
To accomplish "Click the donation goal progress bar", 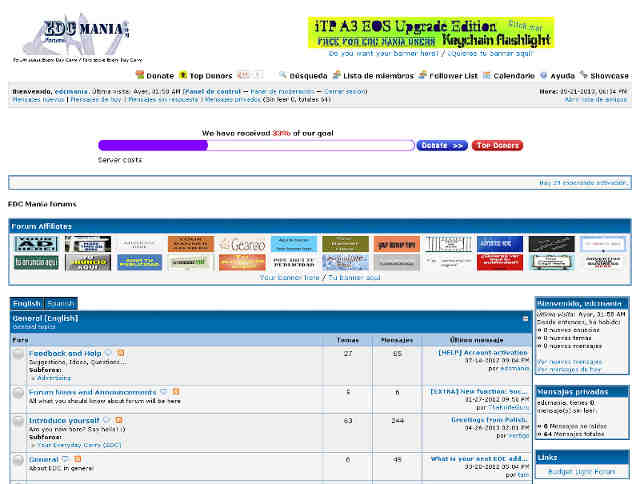I will (x=256, y=145).
